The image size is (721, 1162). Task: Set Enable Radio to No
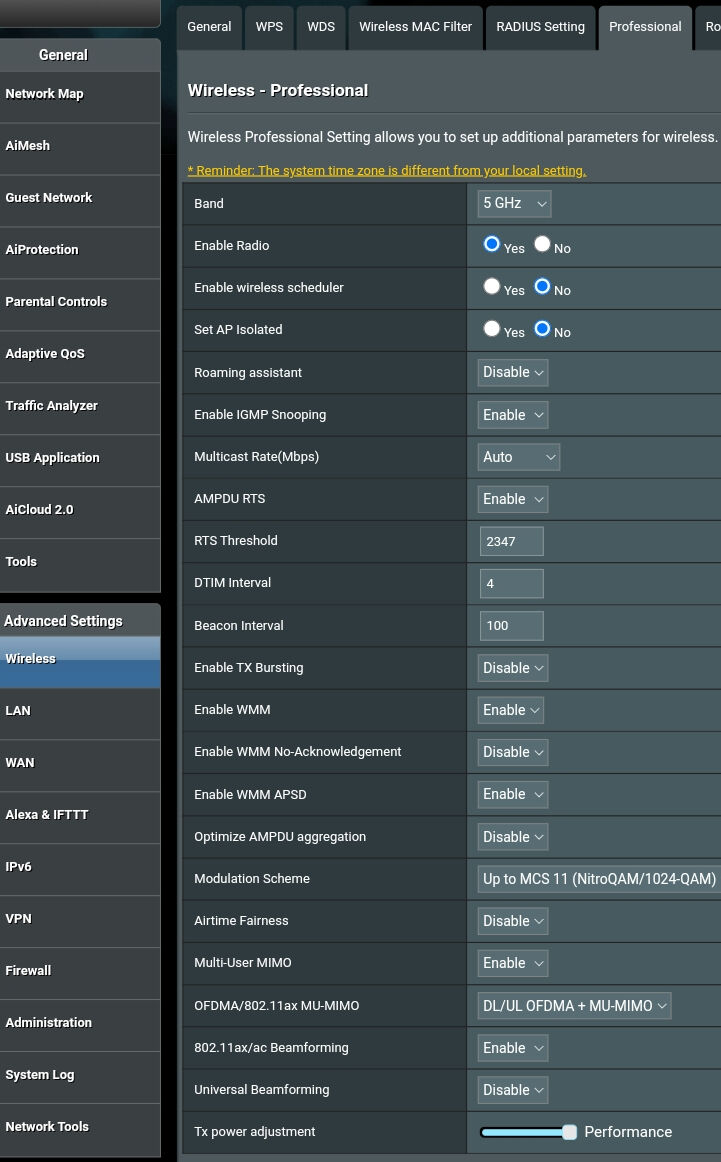pos(542,244)
